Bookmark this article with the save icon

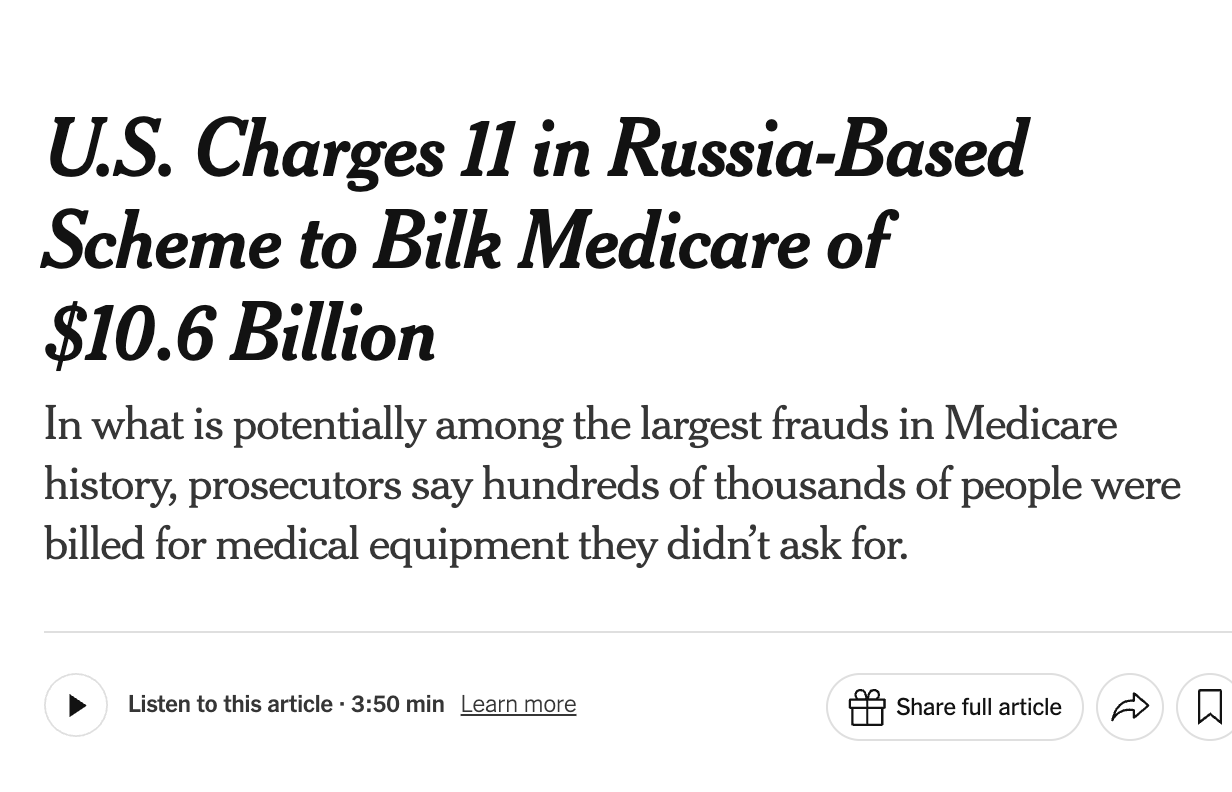(x=1209, y=707)
